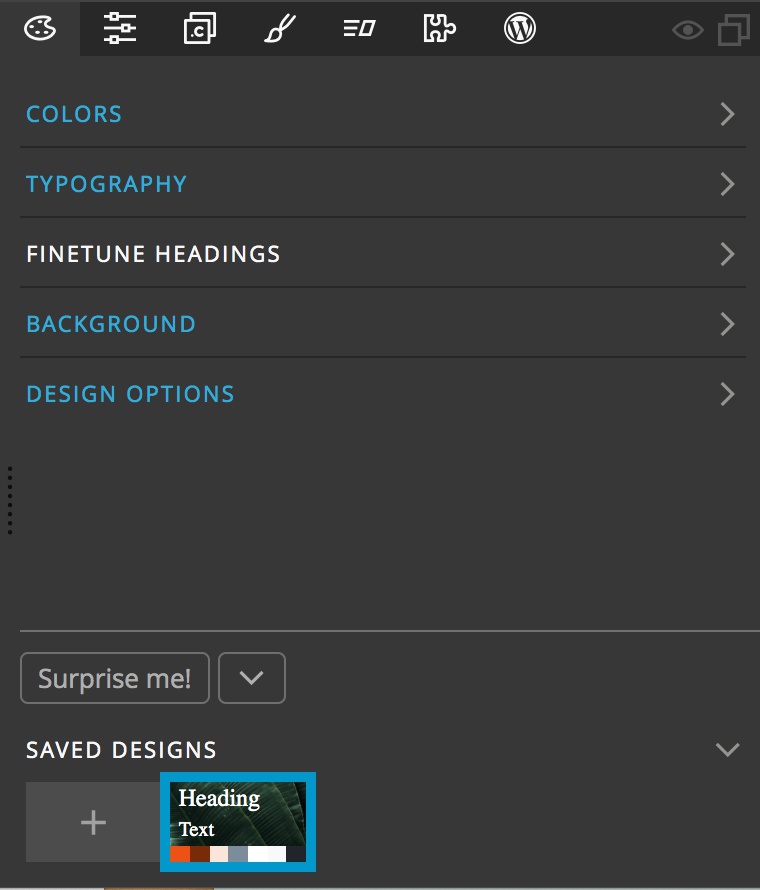Screen dimensions: 760x890
Task: Select the sliders settings icon
Action: coord(120,28)
